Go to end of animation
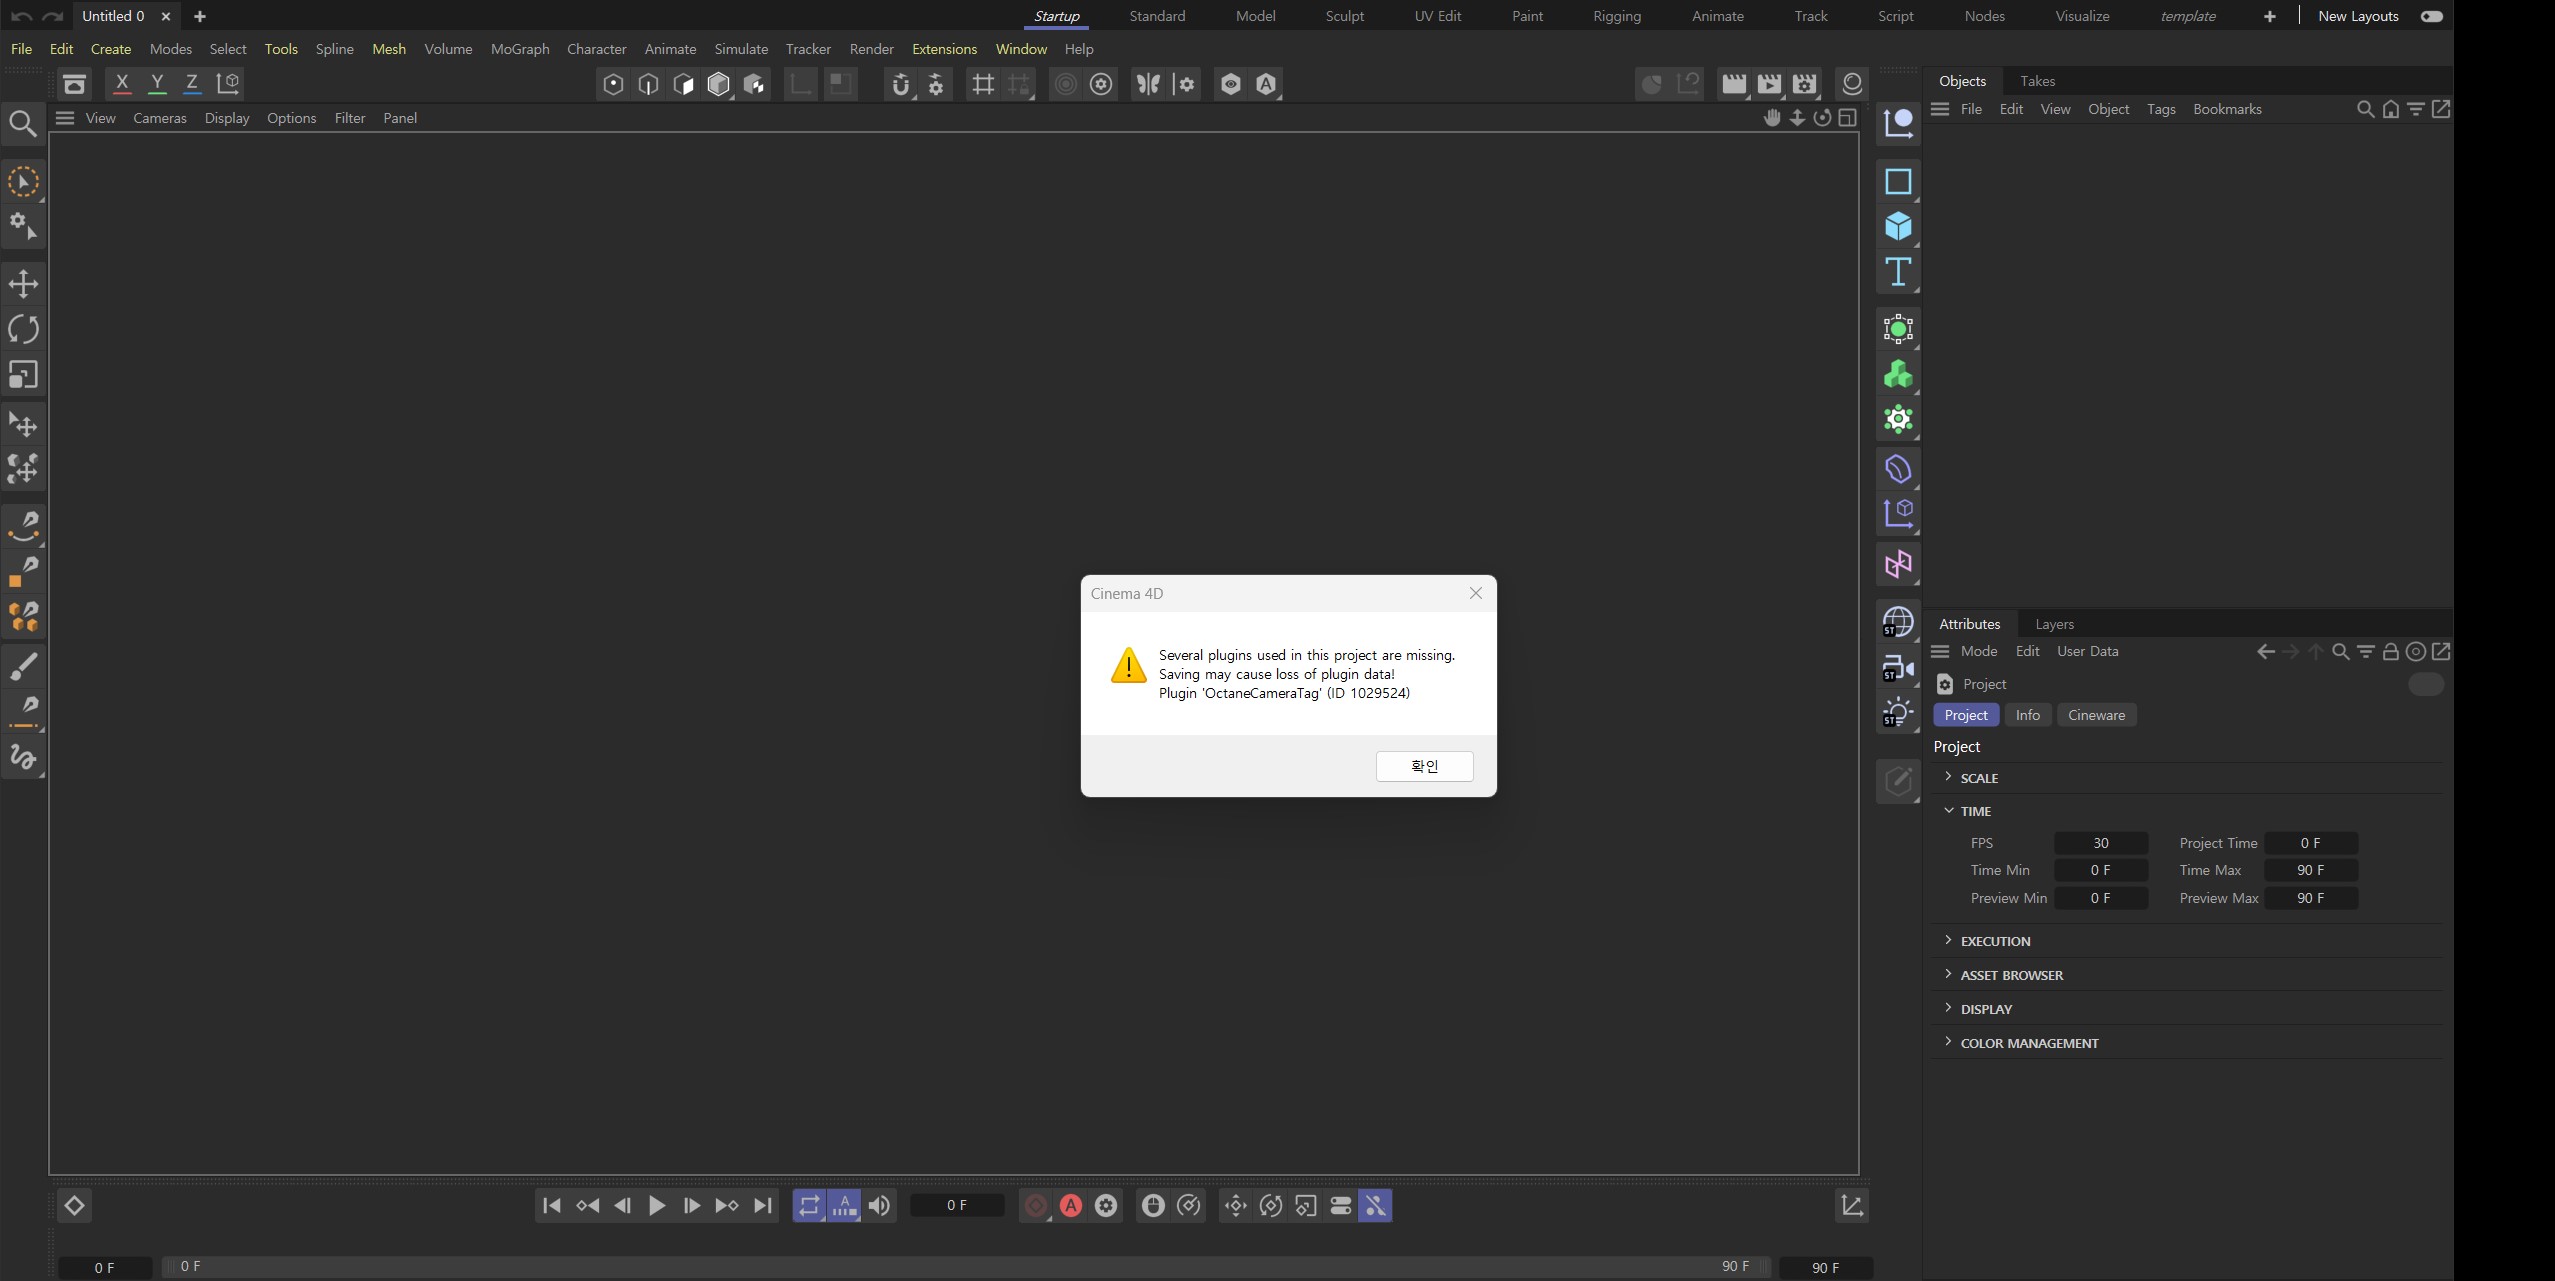Viewport: 2555px width, 1281px height. (x=763, y=1205)
